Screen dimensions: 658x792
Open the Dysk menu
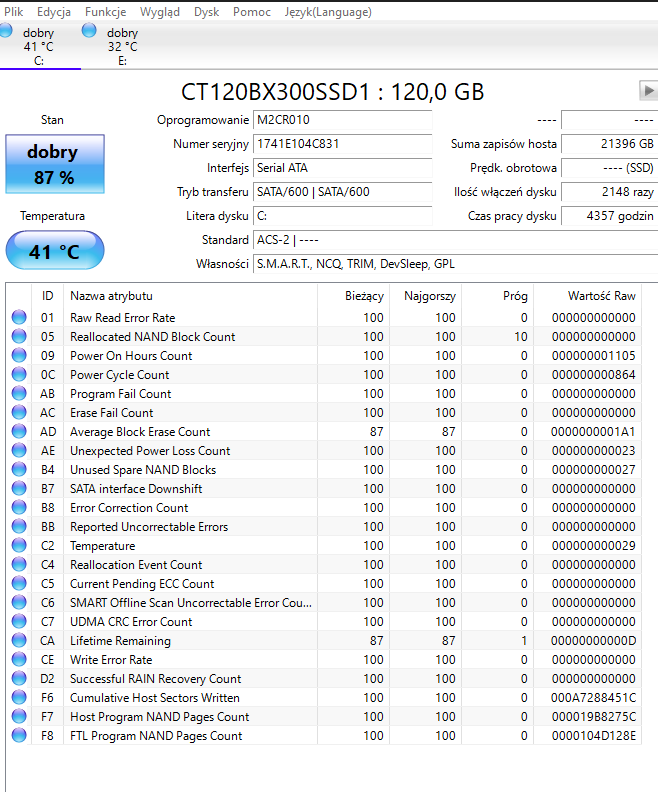(x=206, y=12)
